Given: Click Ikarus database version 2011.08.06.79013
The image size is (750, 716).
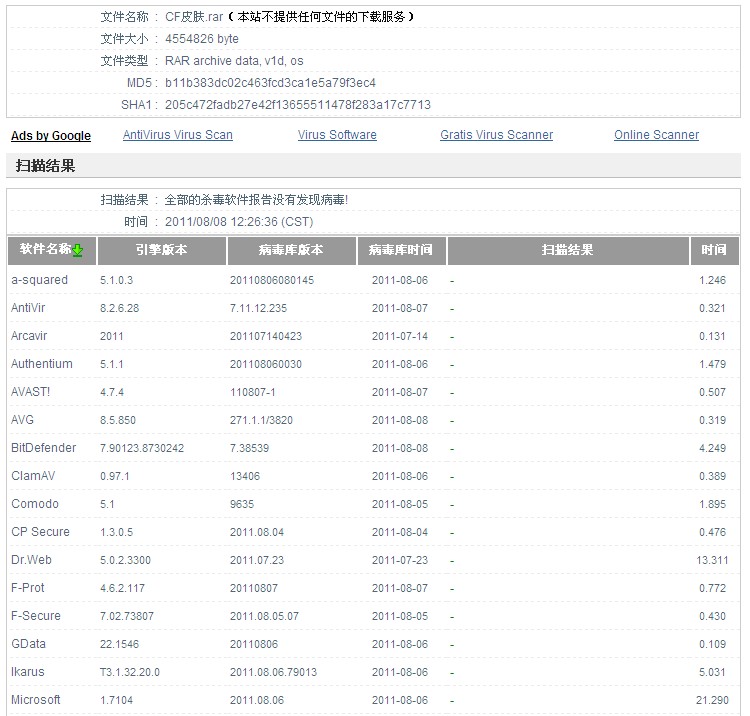Looking at the screenshot, I should click(x=273, y=672).
